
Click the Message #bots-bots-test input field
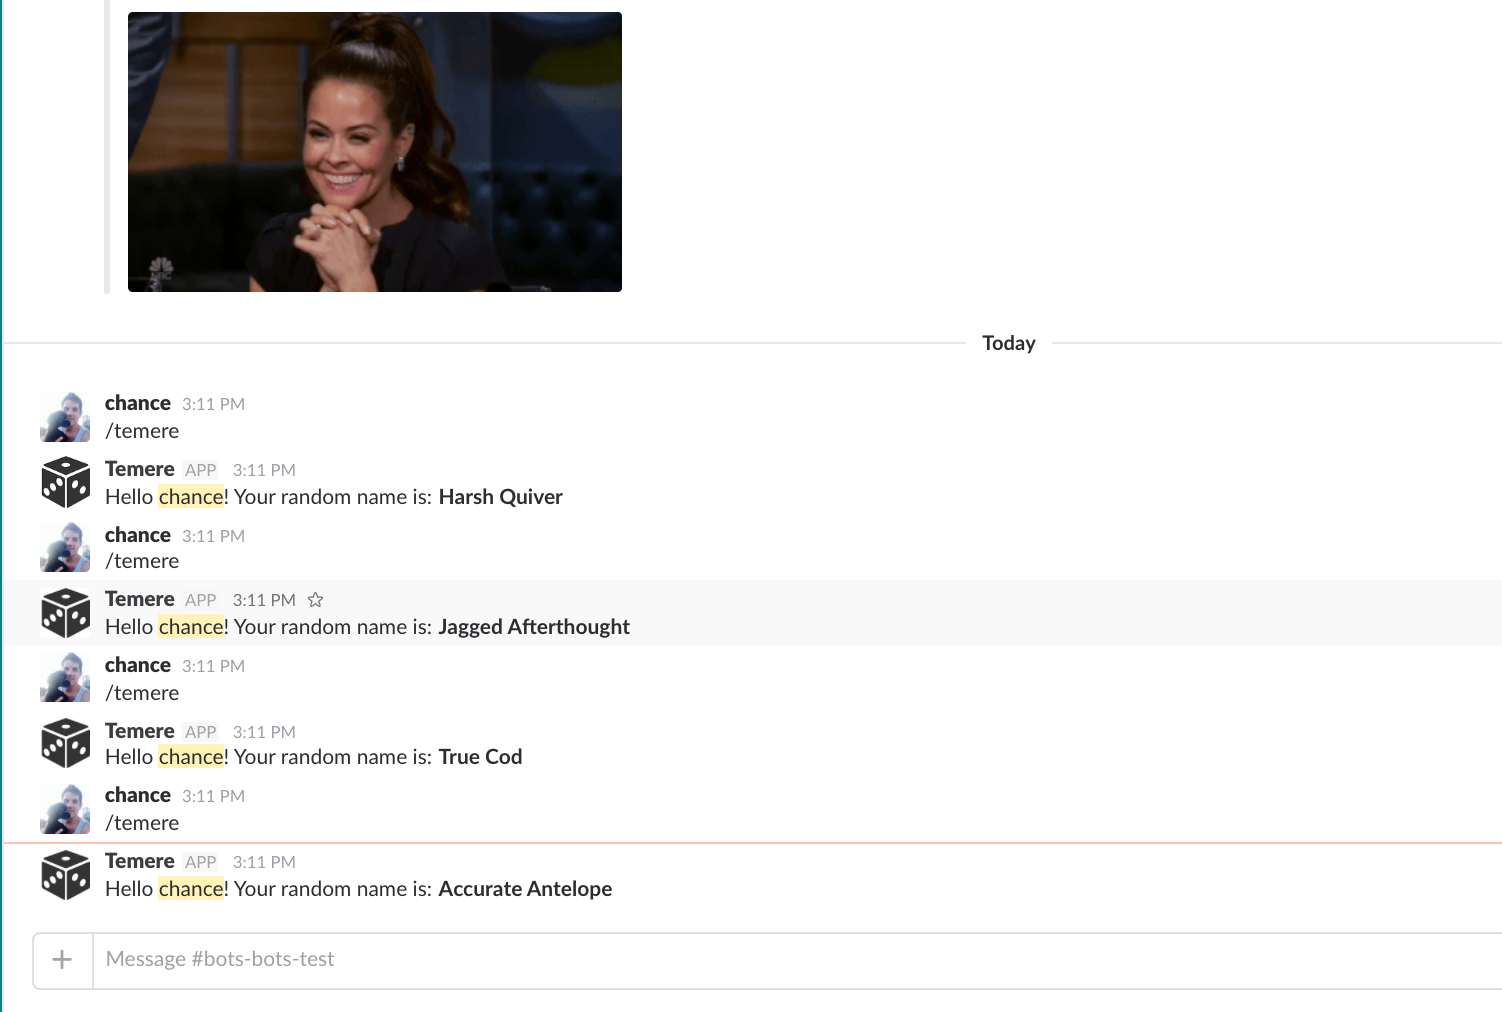pos(798,960)
